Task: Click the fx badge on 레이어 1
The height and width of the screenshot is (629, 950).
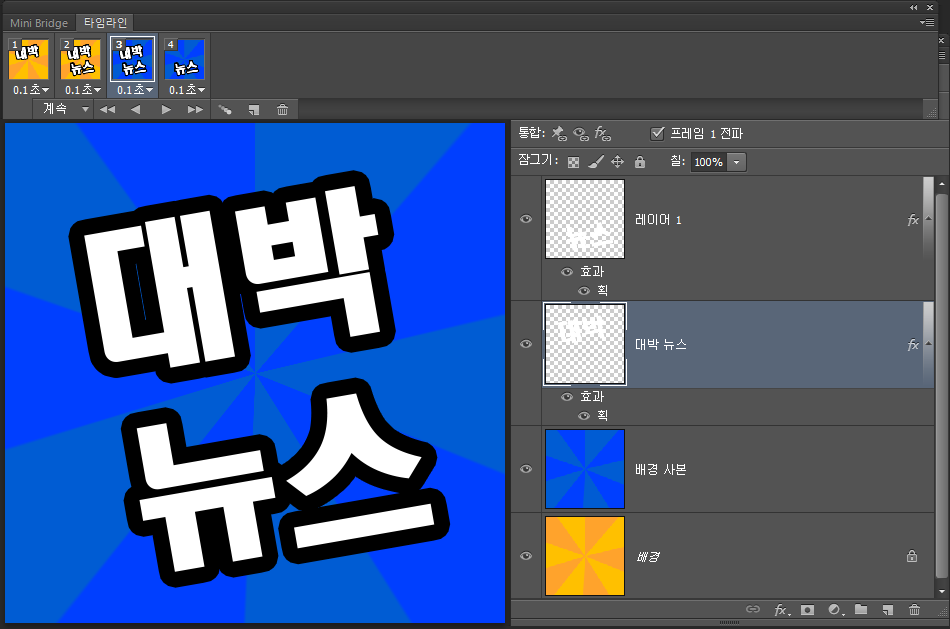Action: [912, 219]
